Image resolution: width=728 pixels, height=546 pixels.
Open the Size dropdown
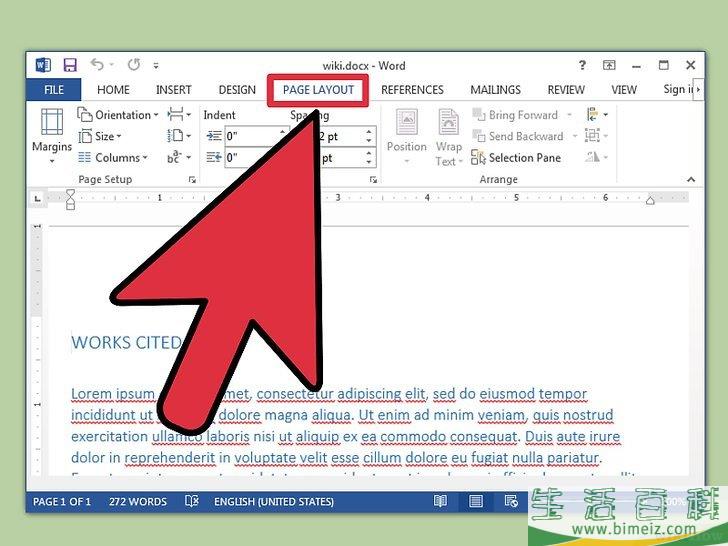pos(100,136)
